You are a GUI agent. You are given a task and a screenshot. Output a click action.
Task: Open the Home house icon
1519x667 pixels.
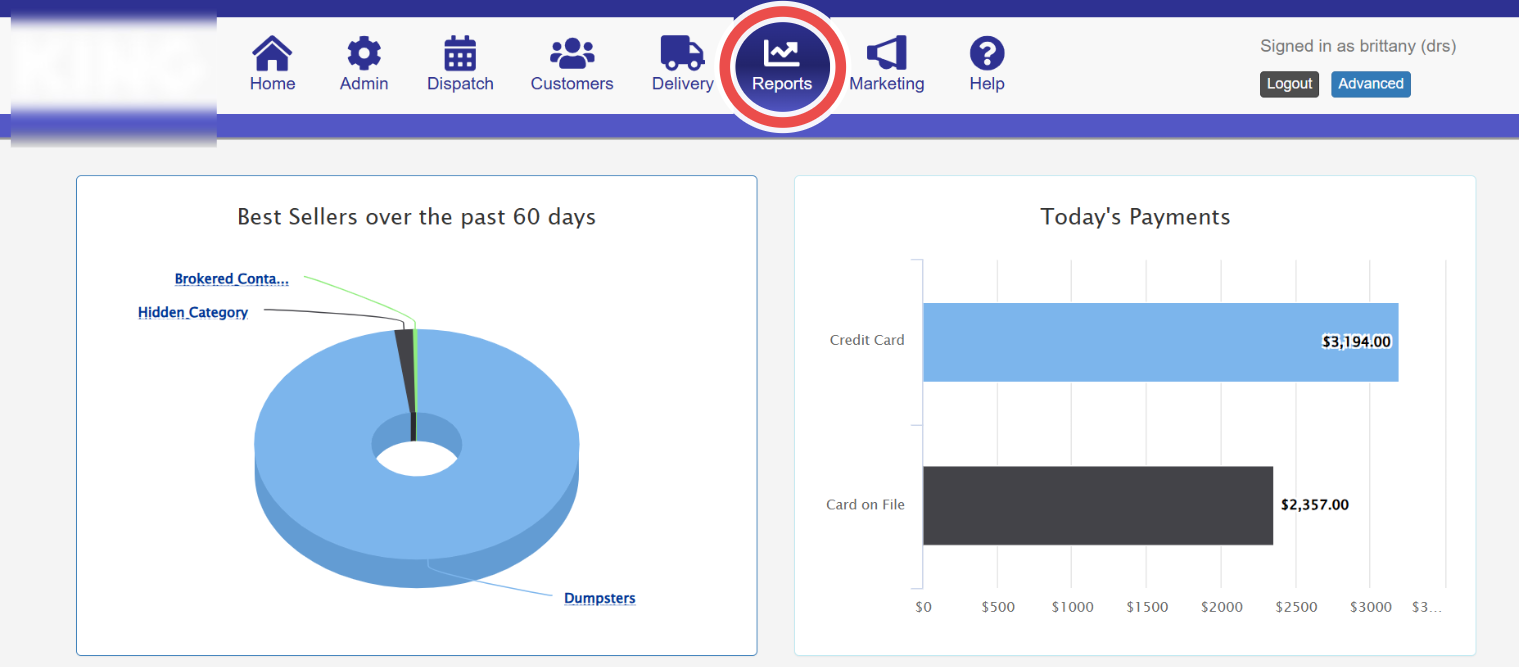pyautogui.click(x=272, y=52)
